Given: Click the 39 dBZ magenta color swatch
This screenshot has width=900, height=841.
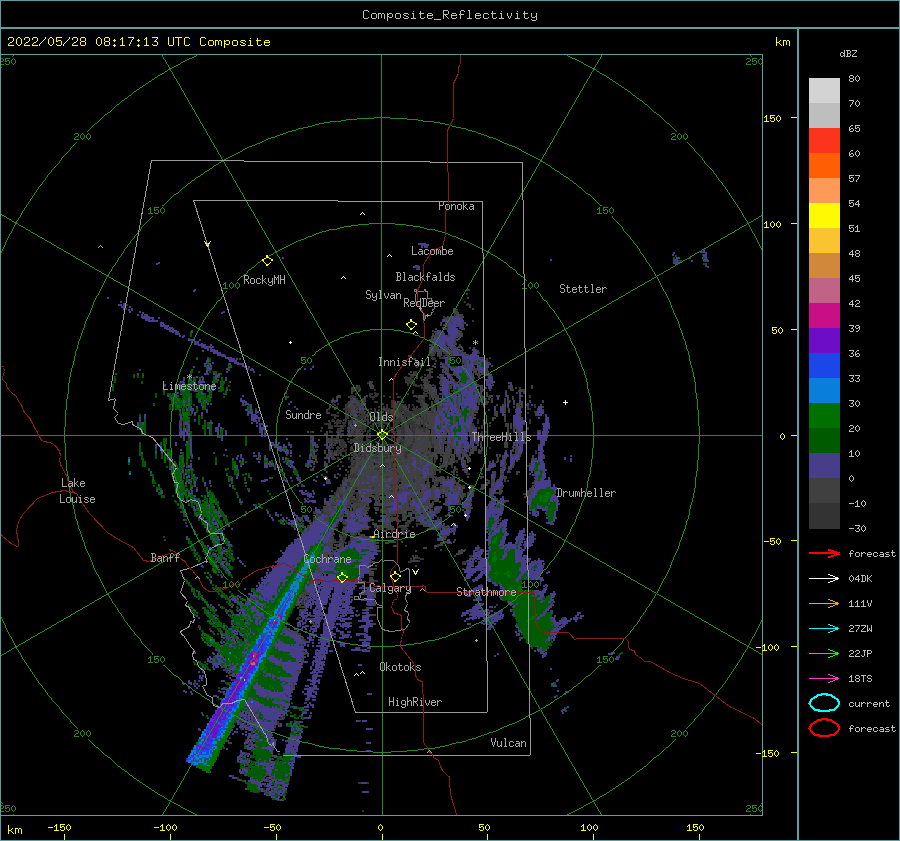Looking at the screenshot, I should tap(824, 316).
